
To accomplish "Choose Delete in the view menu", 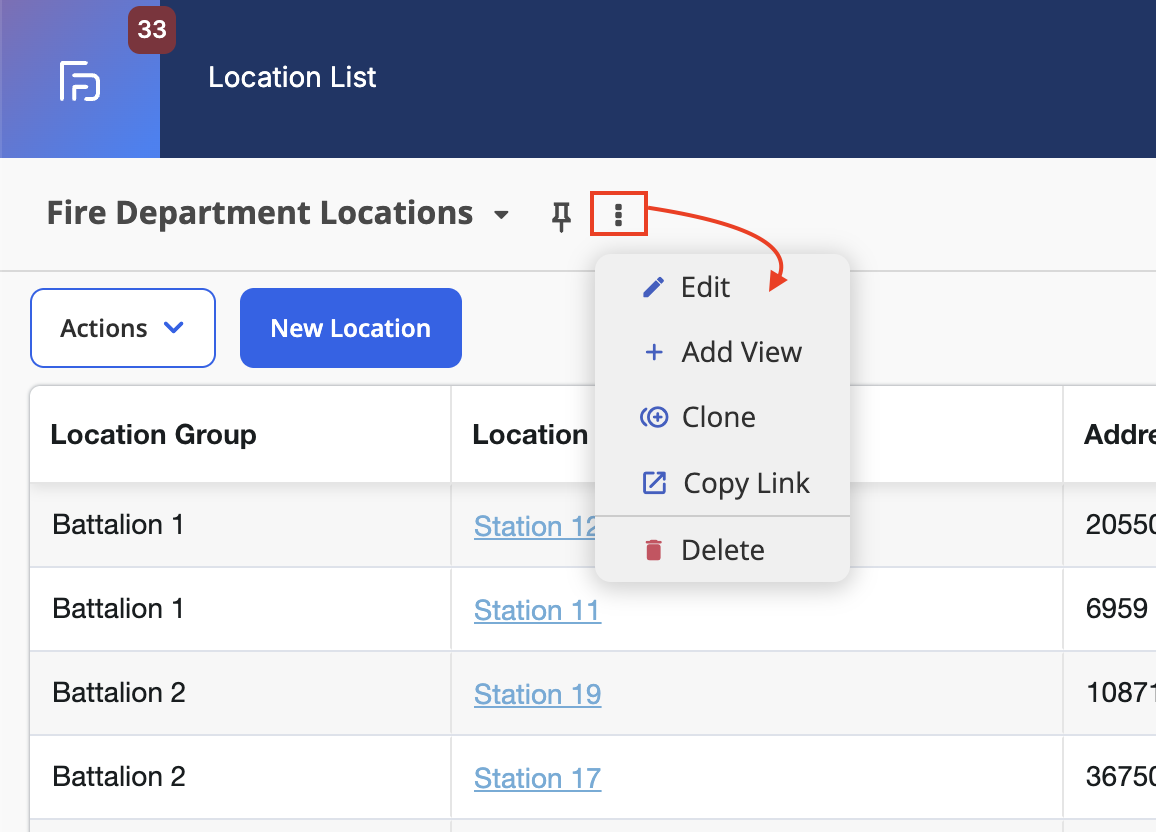I will [x=722, y=550].
